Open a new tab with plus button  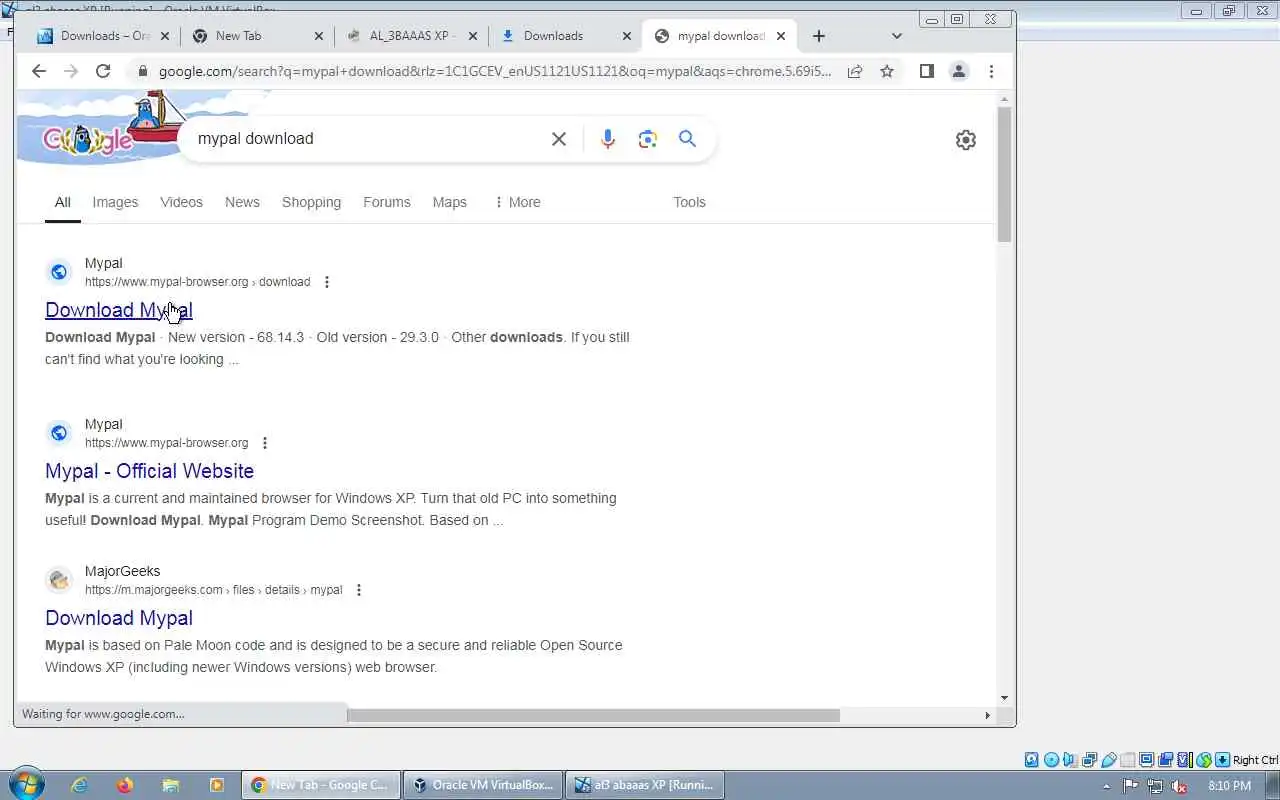click(x=819, y=36)
